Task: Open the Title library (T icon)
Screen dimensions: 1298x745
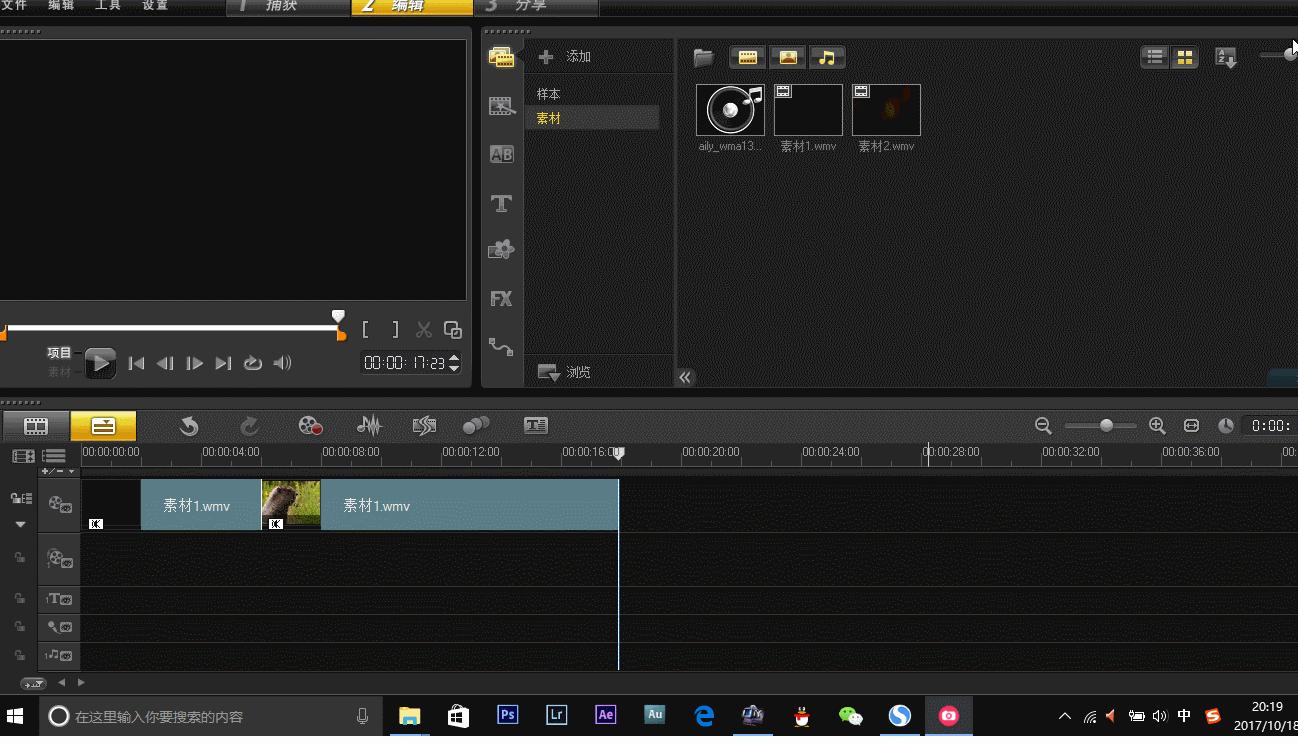Action: click(x=501, y=203)
